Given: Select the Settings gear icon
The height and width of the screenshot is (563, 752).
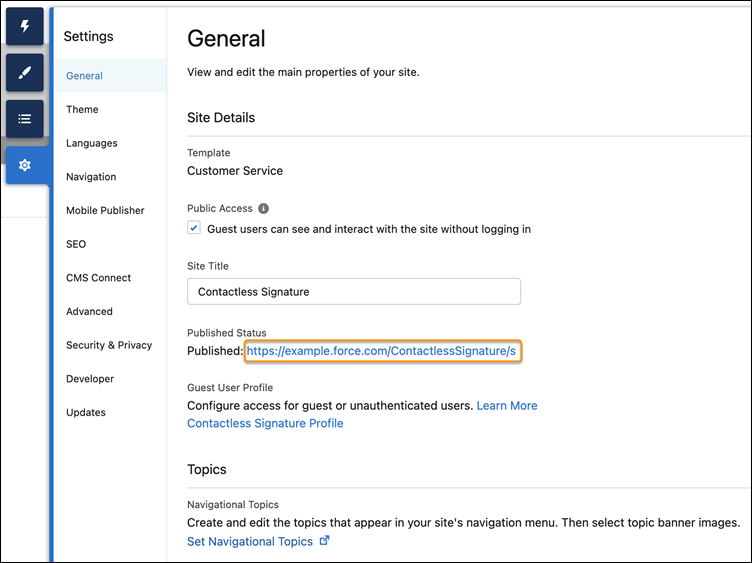Looking at the screenshot, I should click(25, 165).
